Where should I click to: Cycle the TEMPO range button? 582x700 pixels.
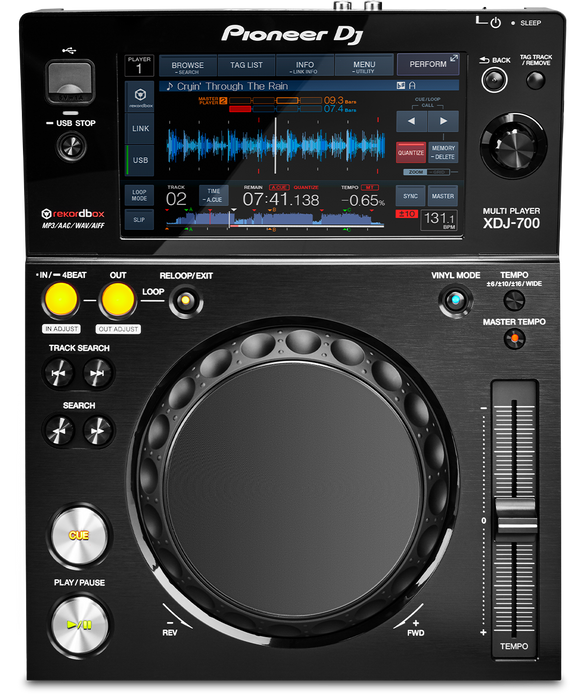[x=514, y=300]
